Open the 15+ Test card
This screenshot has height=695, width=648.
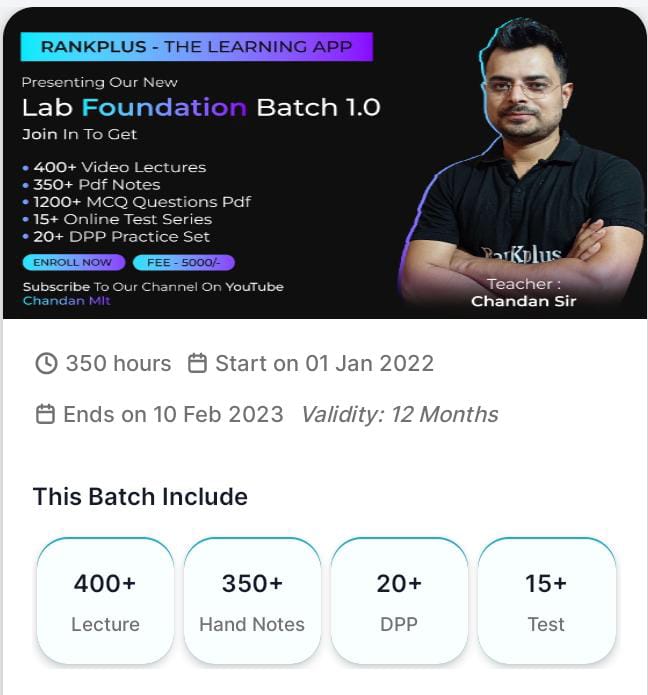(546, 601)
